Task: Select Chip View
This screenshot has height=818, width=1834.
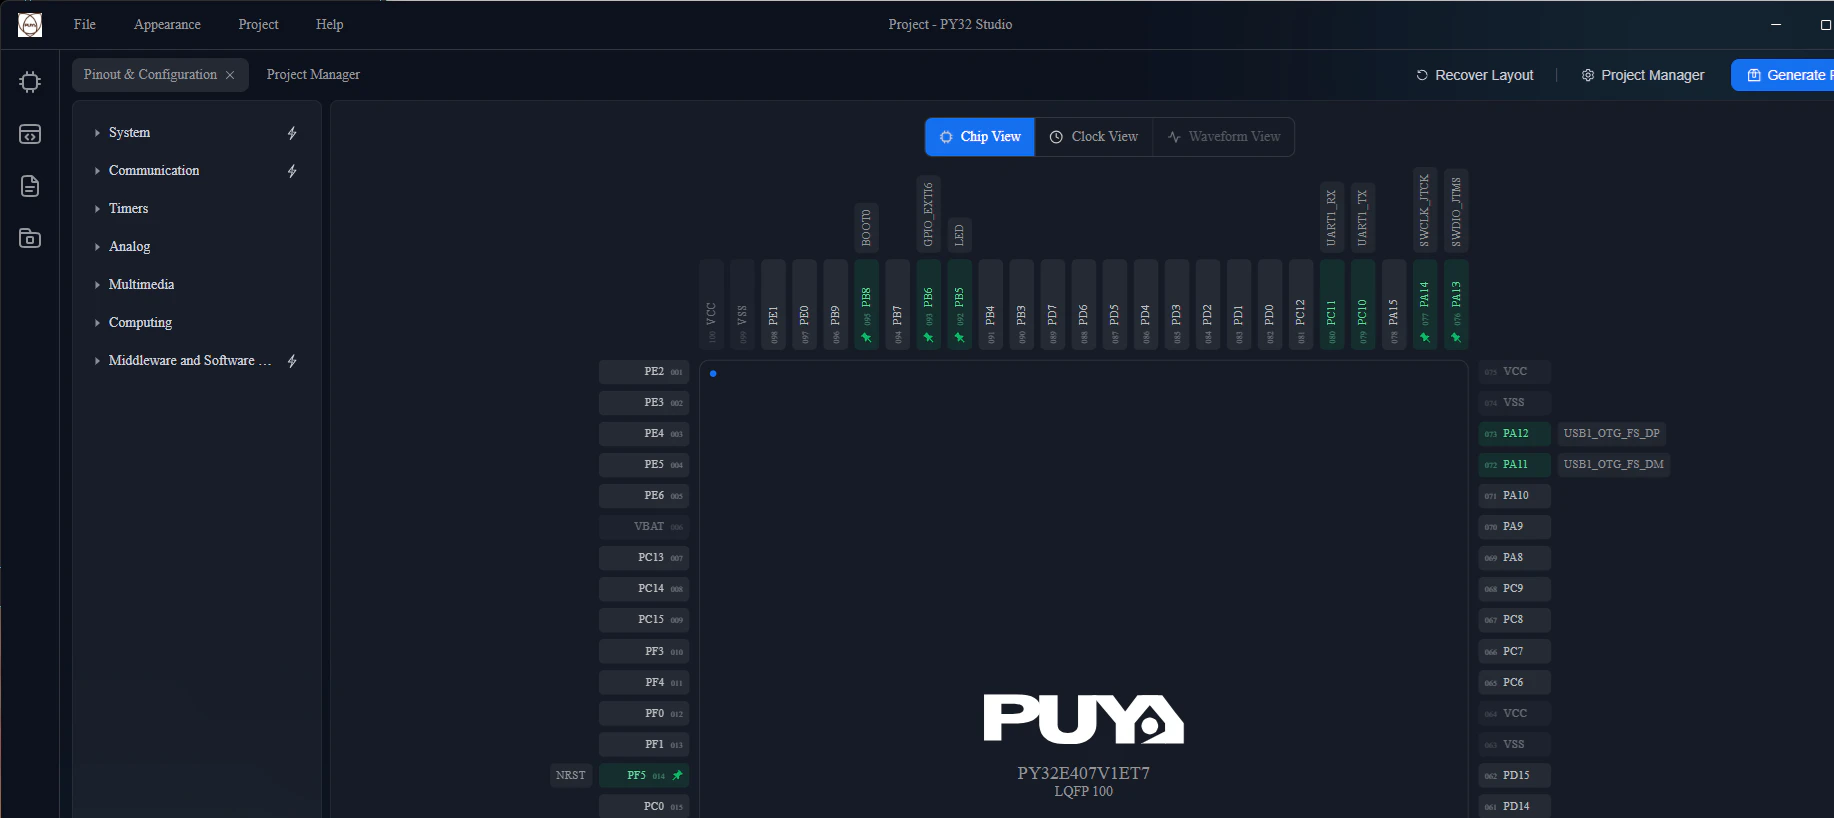Action: 980,137
